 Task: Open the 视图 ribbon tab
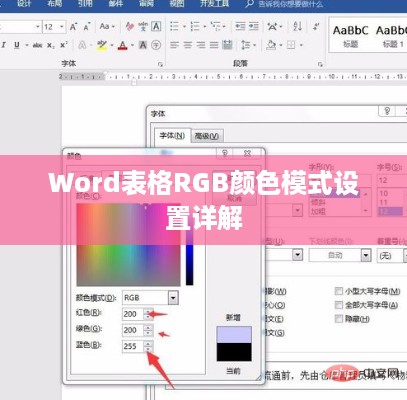177,4
